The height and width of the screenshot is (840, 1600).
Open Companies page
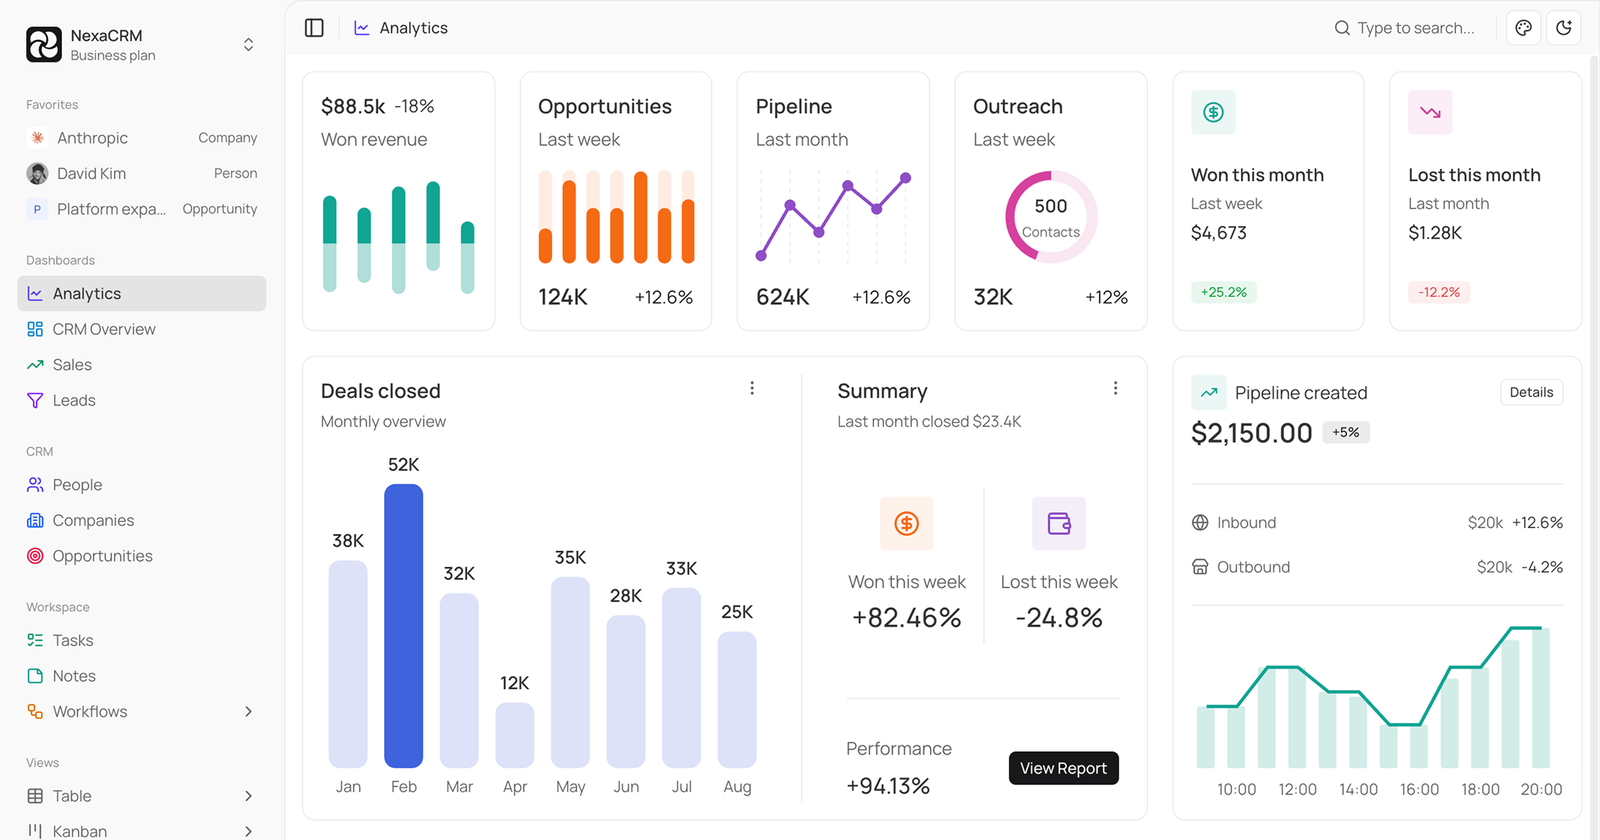tap(142, 520)
